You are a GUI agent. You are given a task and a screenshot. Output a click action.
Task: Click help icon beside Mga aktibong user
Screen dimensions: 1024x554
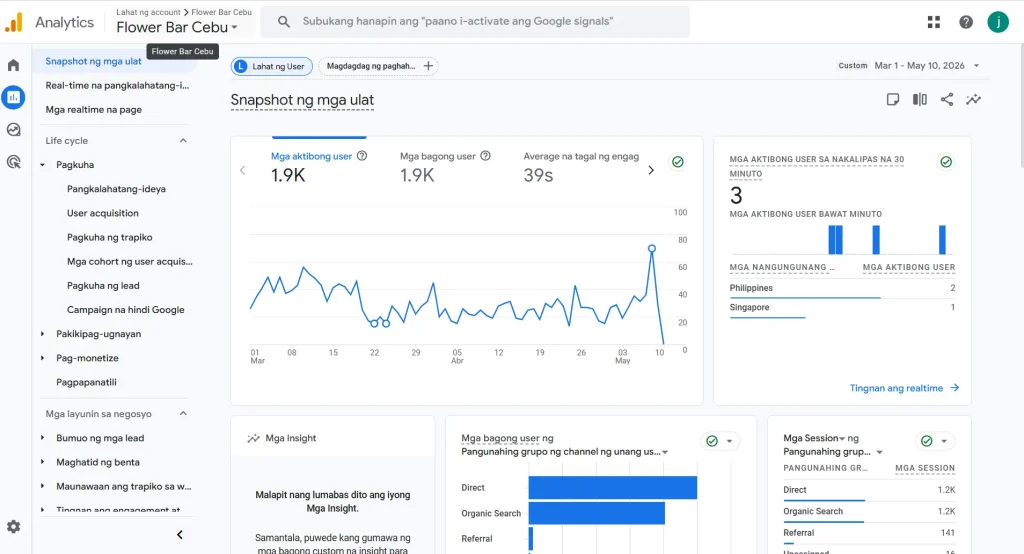click(x=362, y=156)
